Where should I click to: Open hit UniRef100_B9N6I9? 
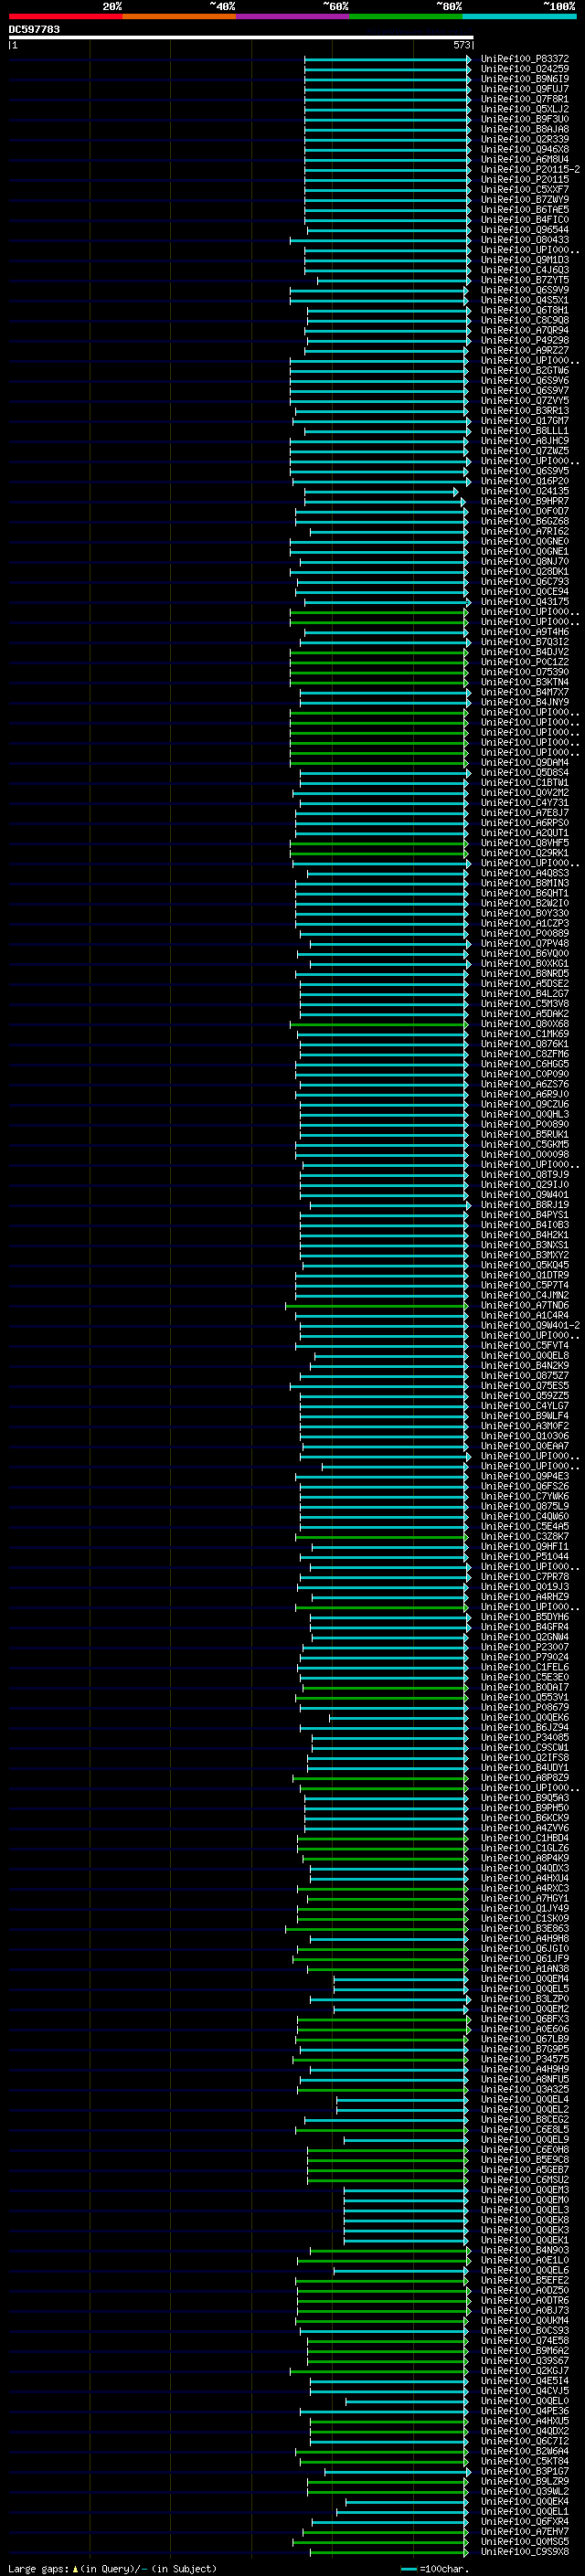[x=525, y=79]
